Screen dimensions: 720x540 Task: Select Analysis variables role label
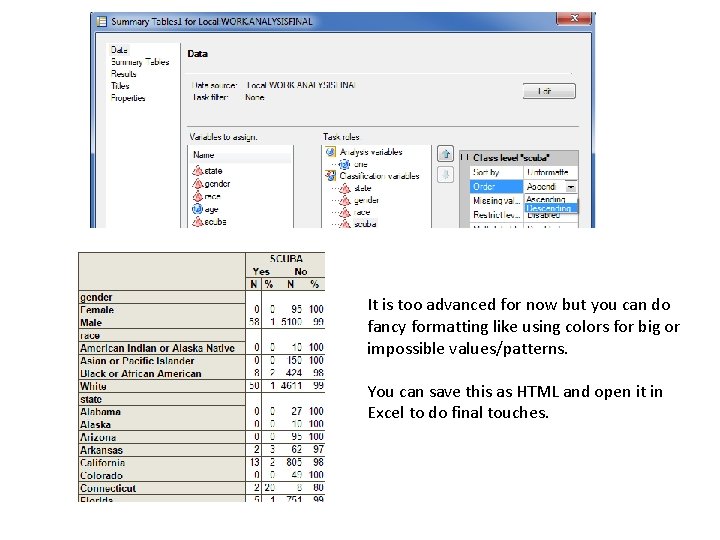pos(371,152)
